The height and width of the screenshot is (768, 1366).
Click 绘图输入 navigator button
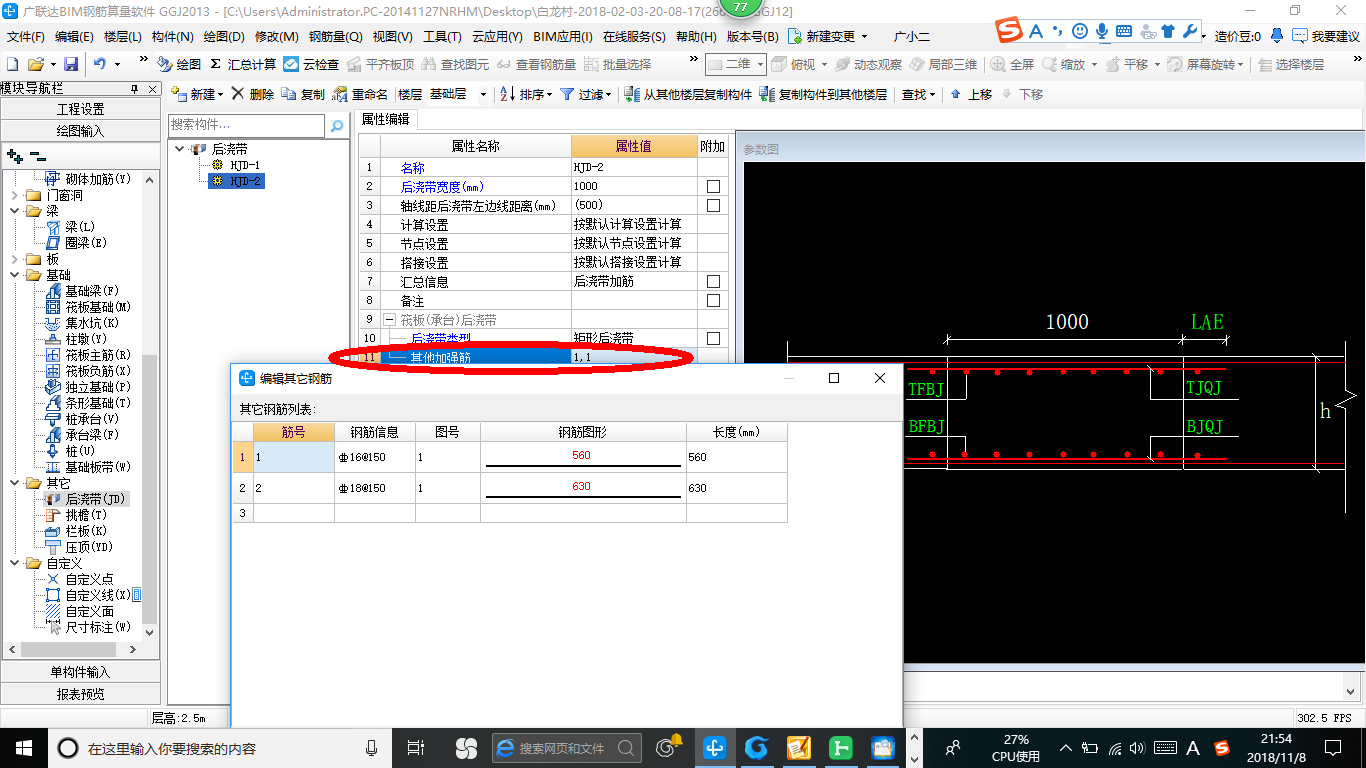tap(80, 131)
